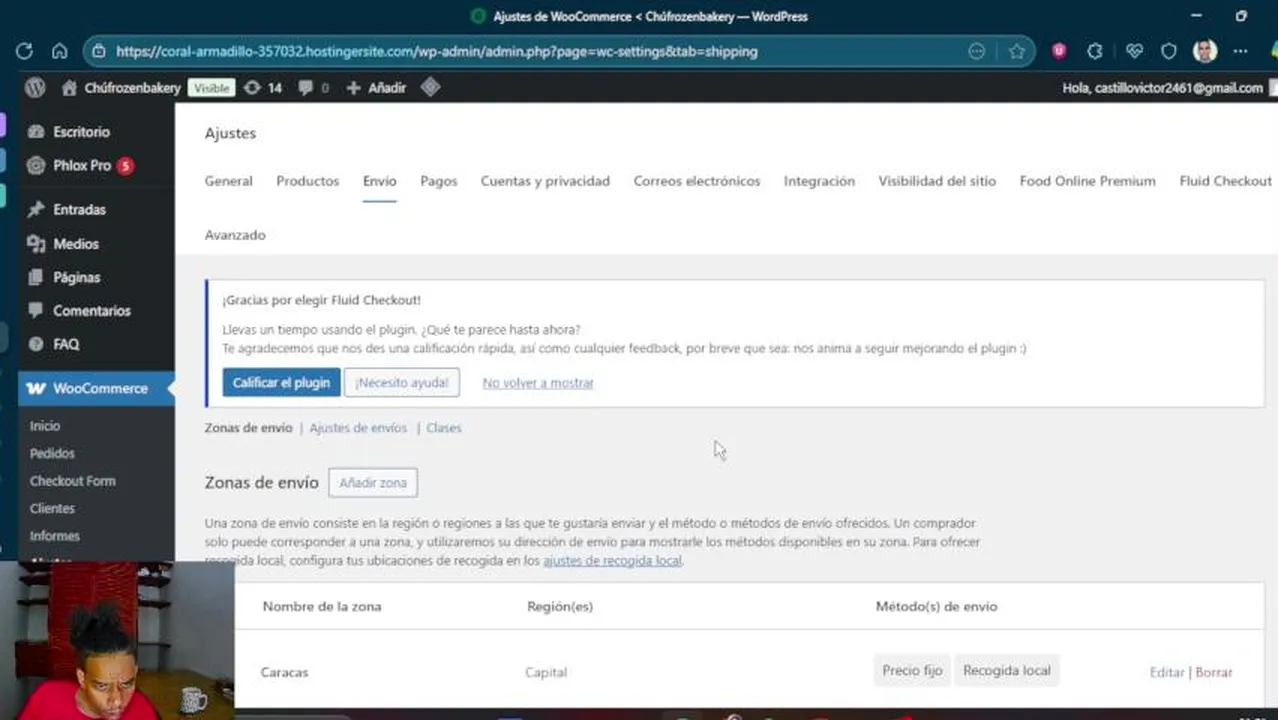Switch to the General settings tab
This screenshot has width=1278, height=720.
tap(228, 181)
